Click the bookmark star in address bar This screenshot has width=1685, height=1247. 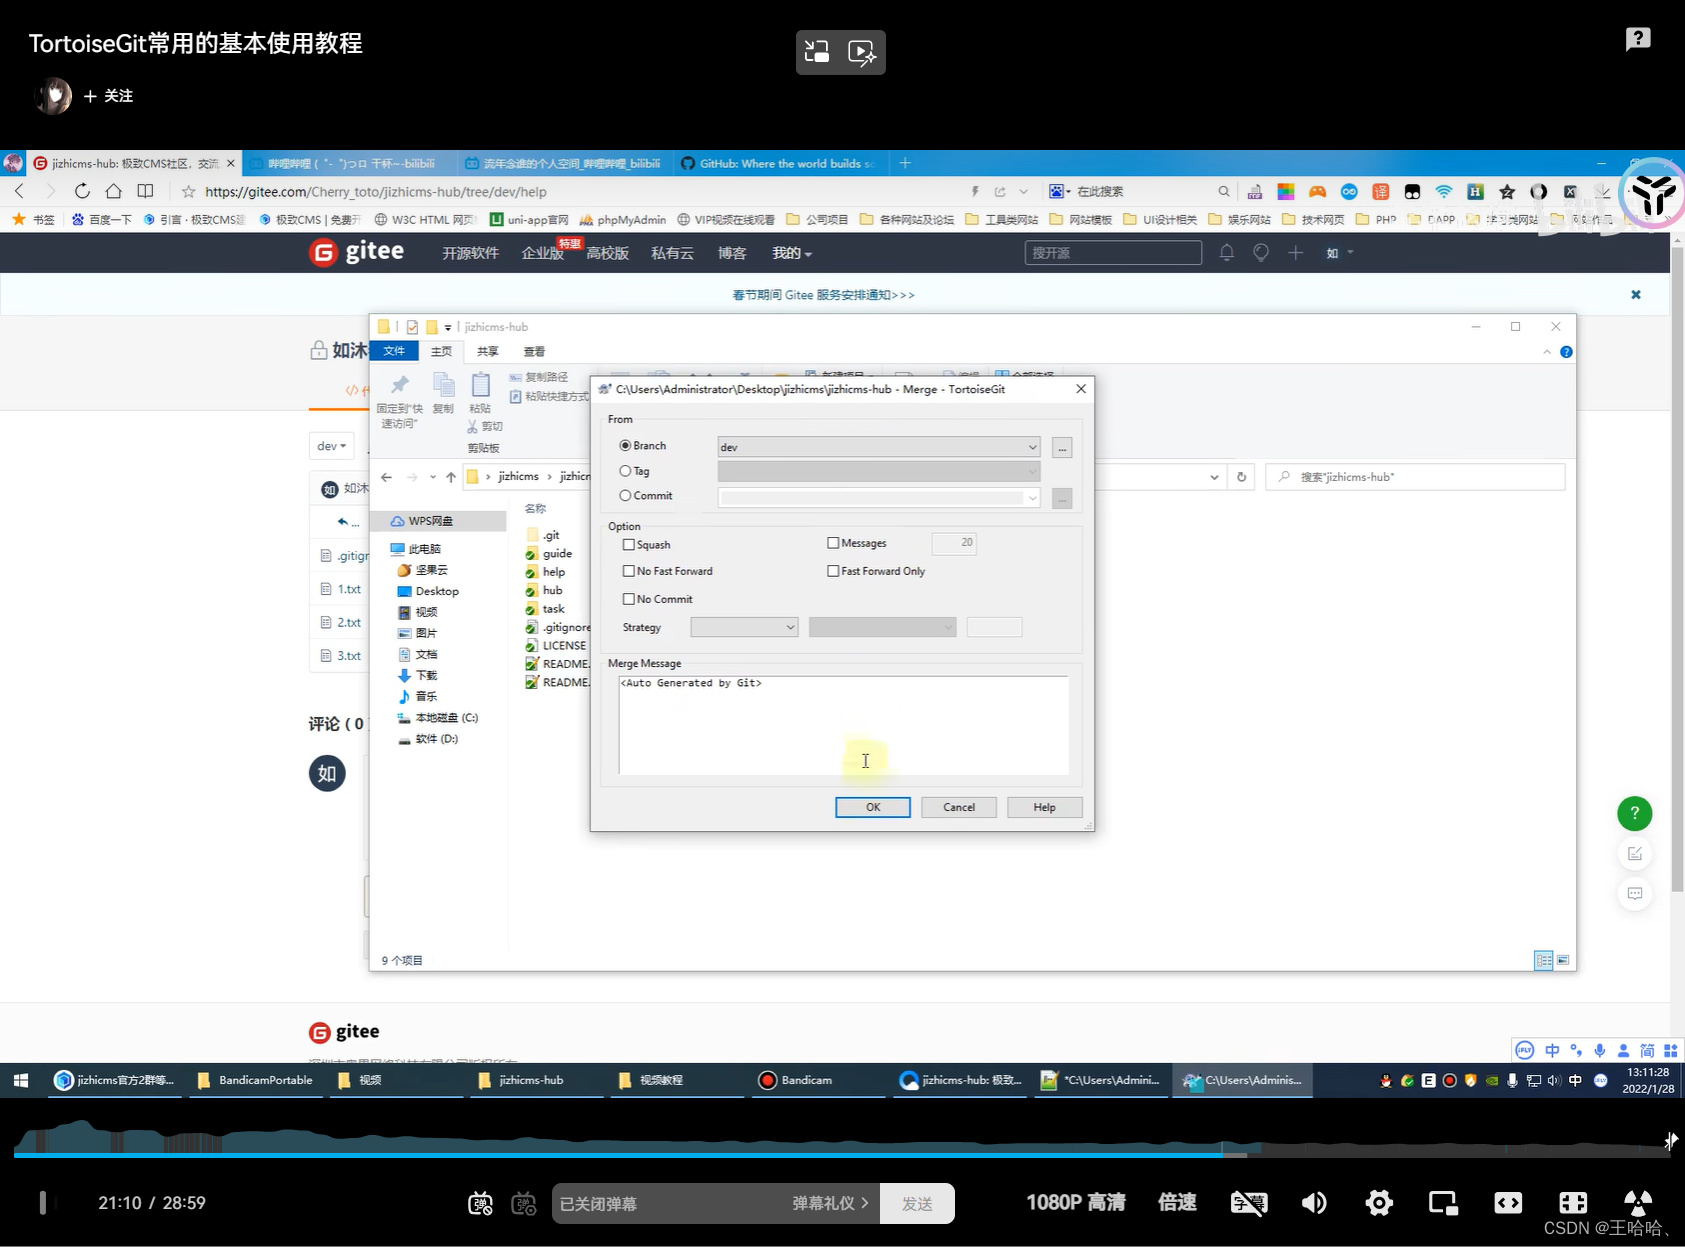tap(188, 191)
